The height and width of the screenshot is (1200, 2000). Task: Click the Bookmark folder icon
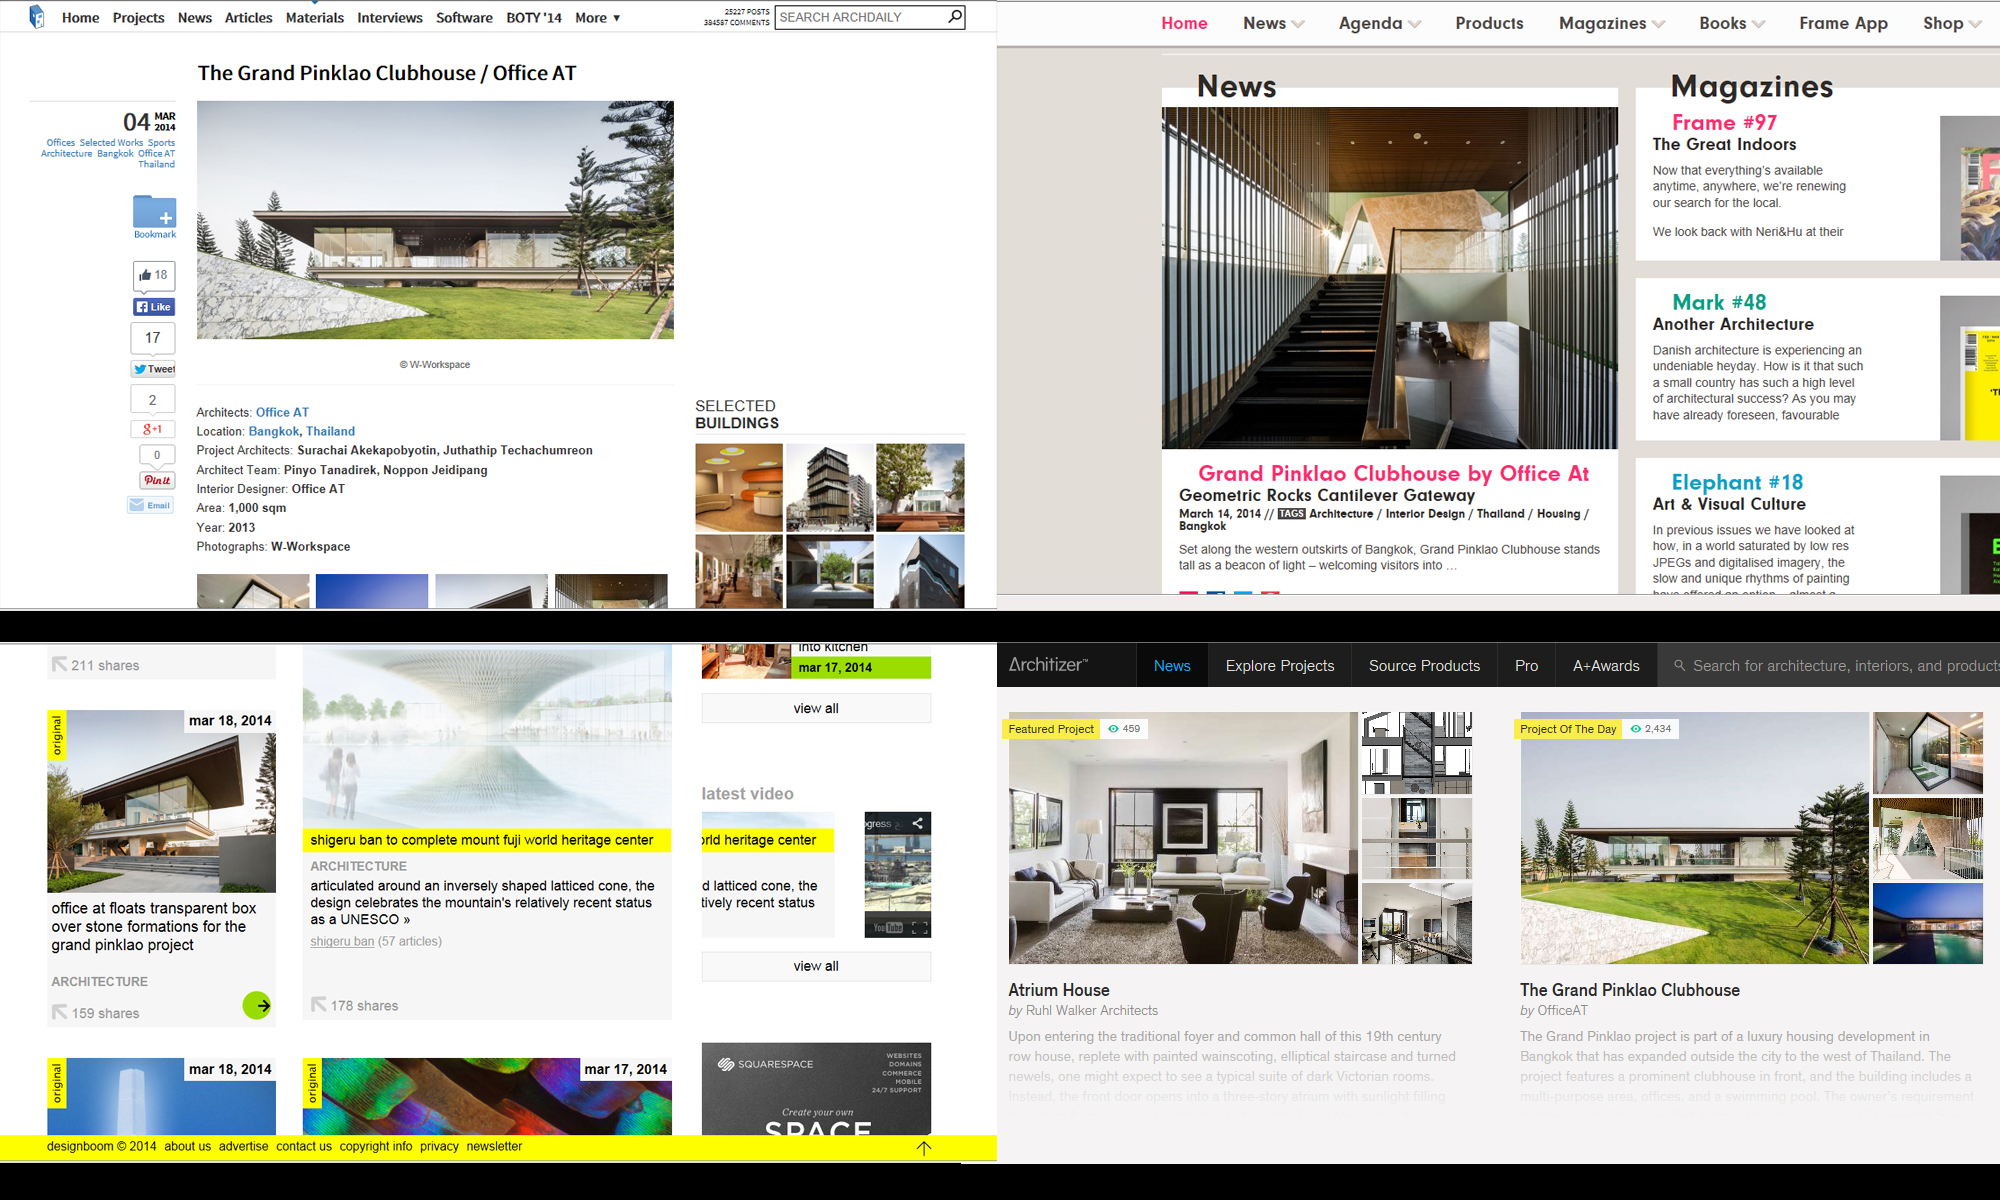[154, 212]
